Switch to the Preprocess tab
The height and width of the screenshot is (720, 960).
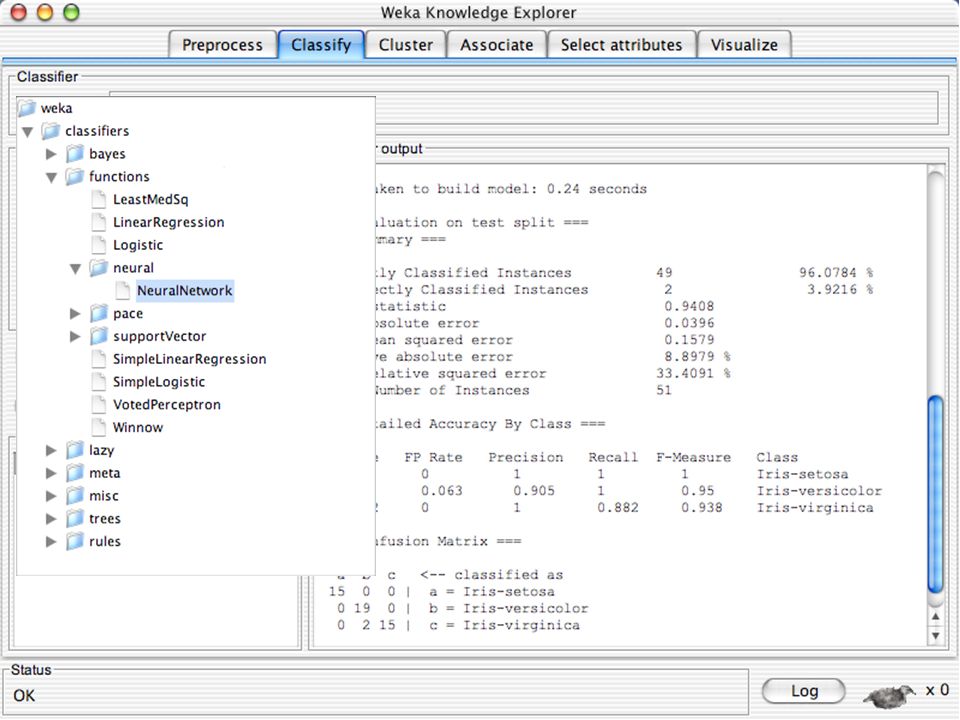[x=222, y=45]
